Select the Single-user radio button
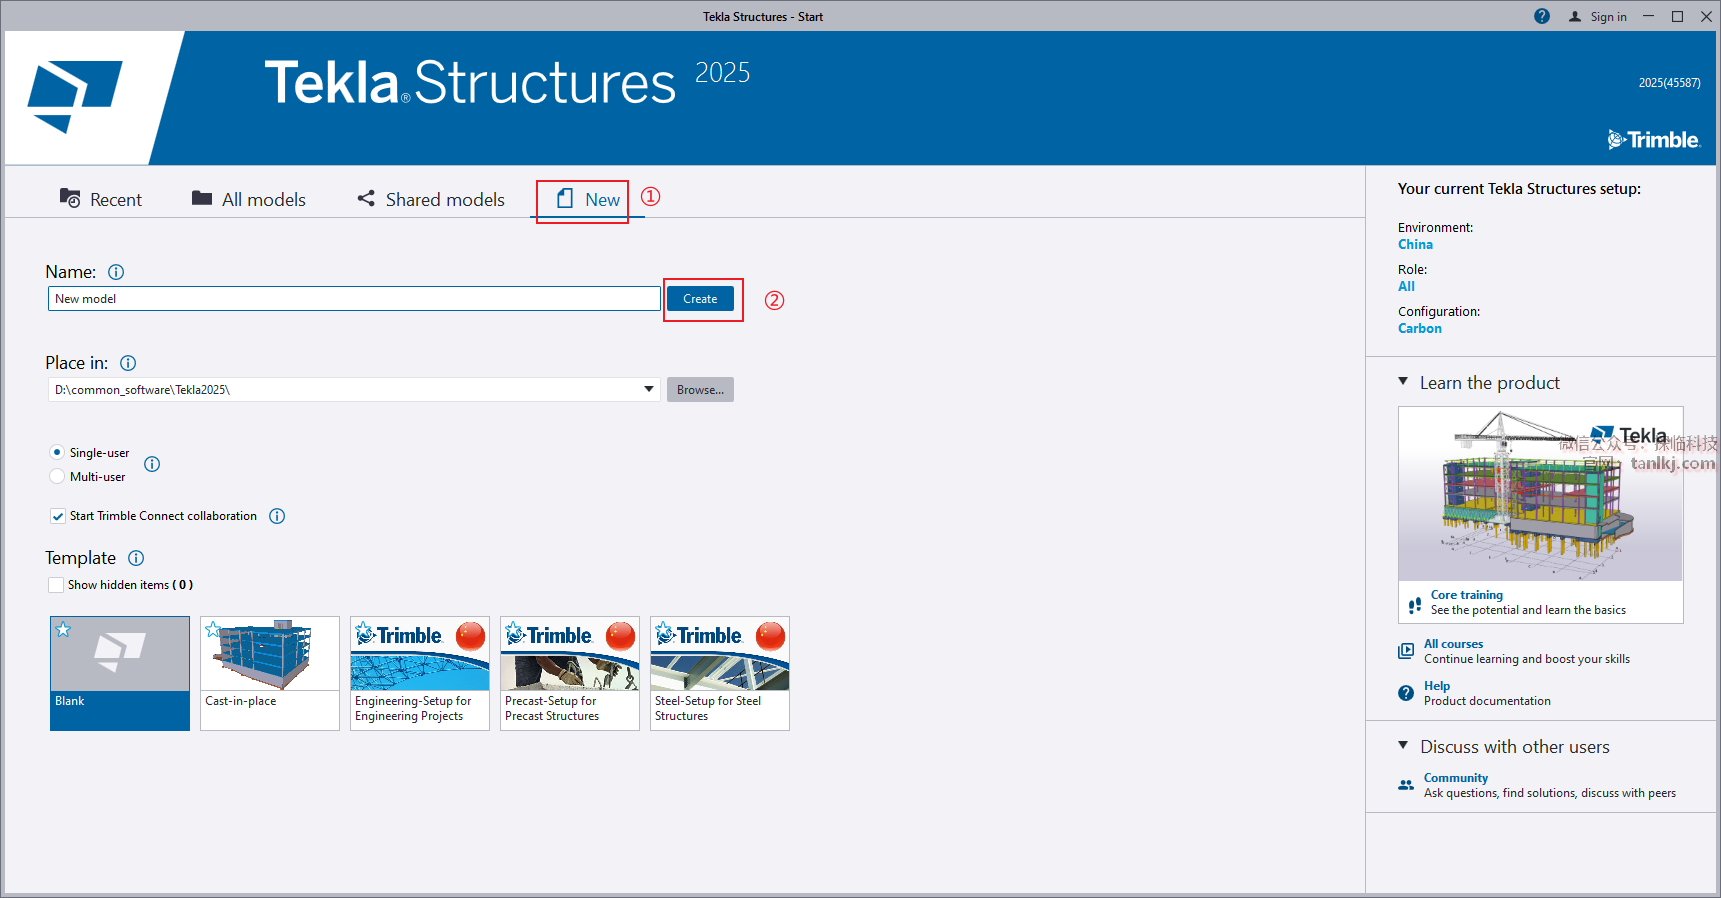1721x898 pixels. coord(57,452)
